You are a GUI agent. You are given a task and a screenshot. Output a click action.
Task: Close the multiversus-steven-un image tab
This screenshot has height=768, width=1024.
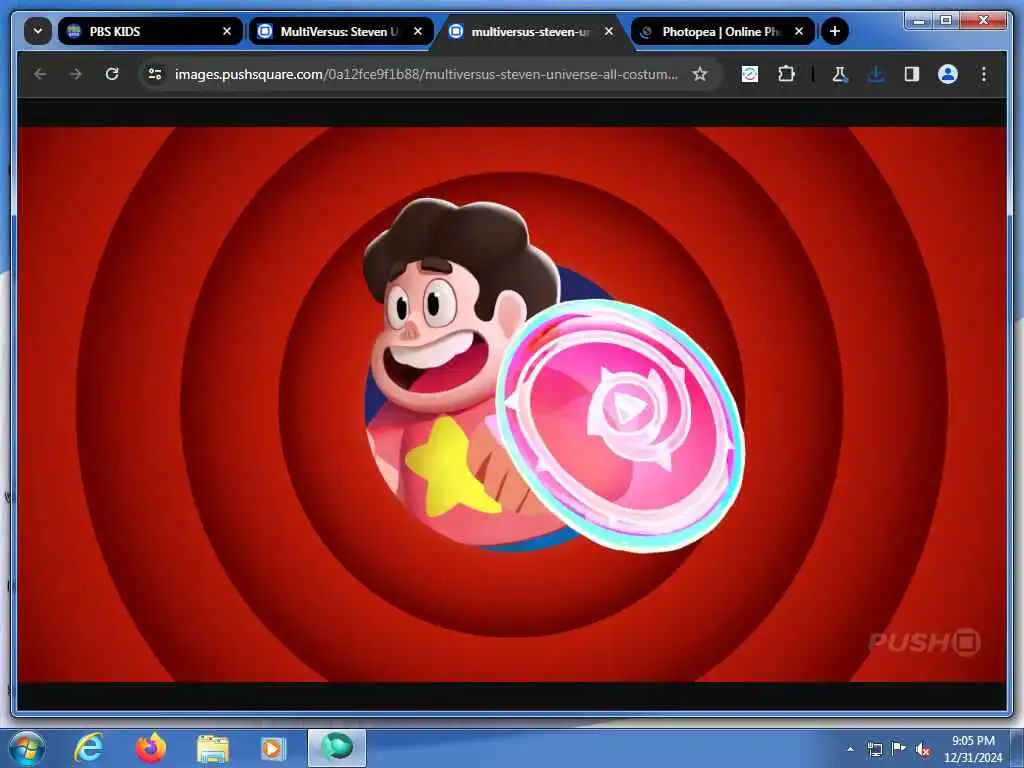[609, 31]
